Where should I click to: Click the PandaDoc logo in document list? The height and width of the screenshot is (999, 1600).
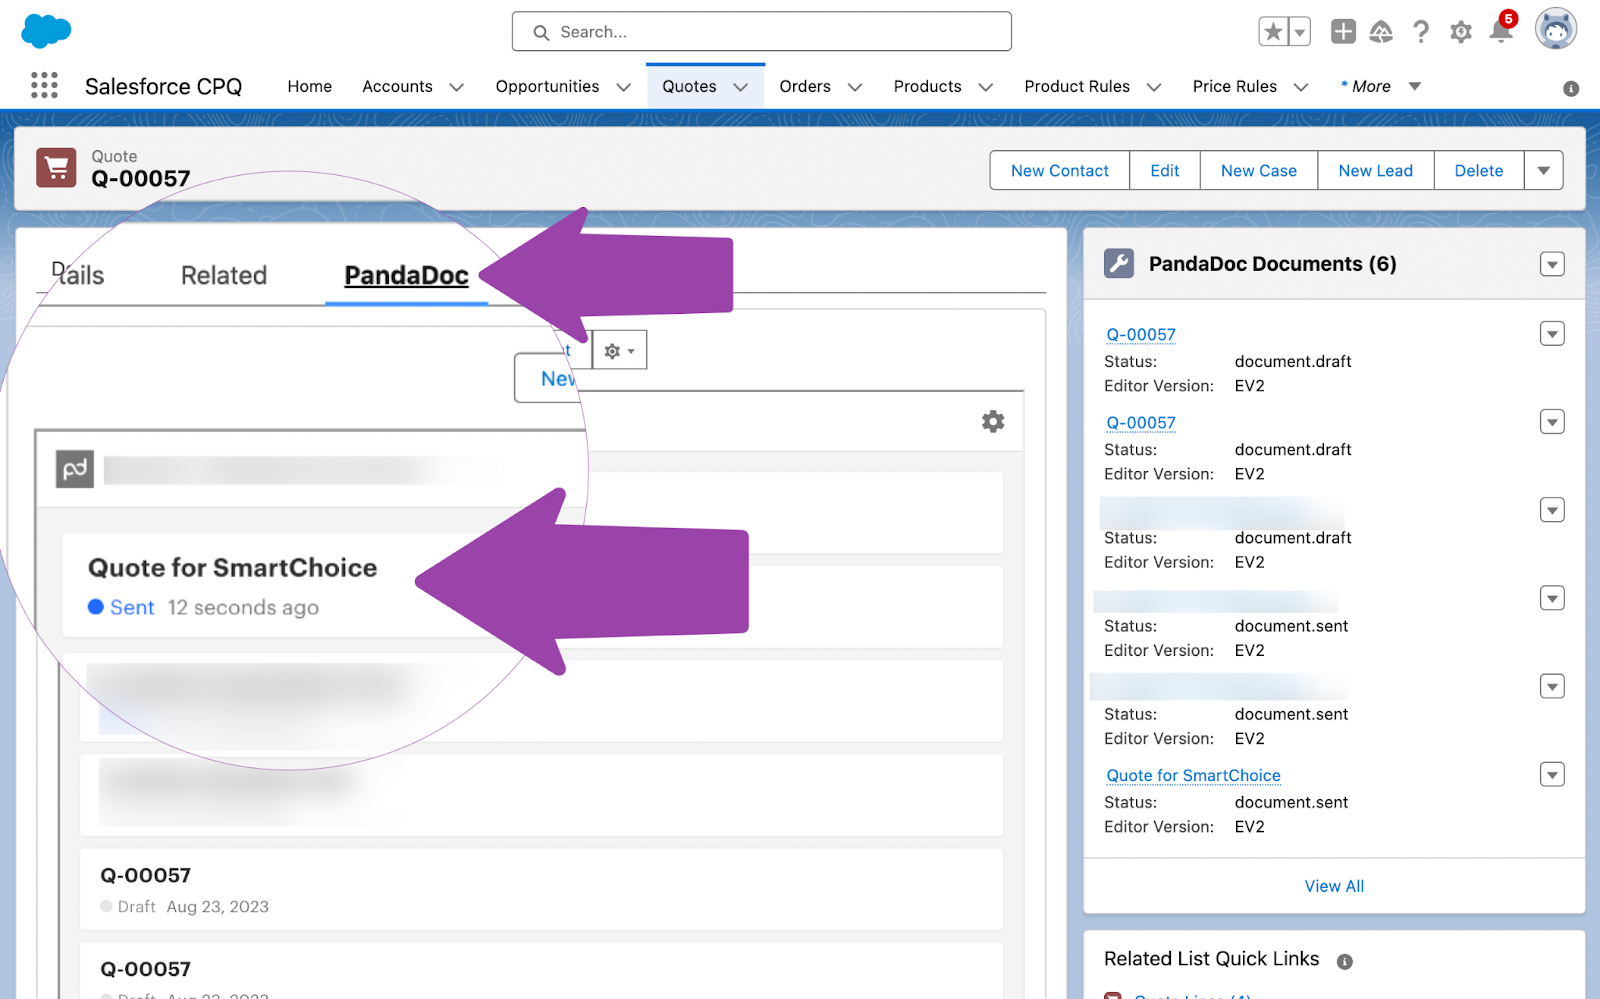click(x=75, y=469)
